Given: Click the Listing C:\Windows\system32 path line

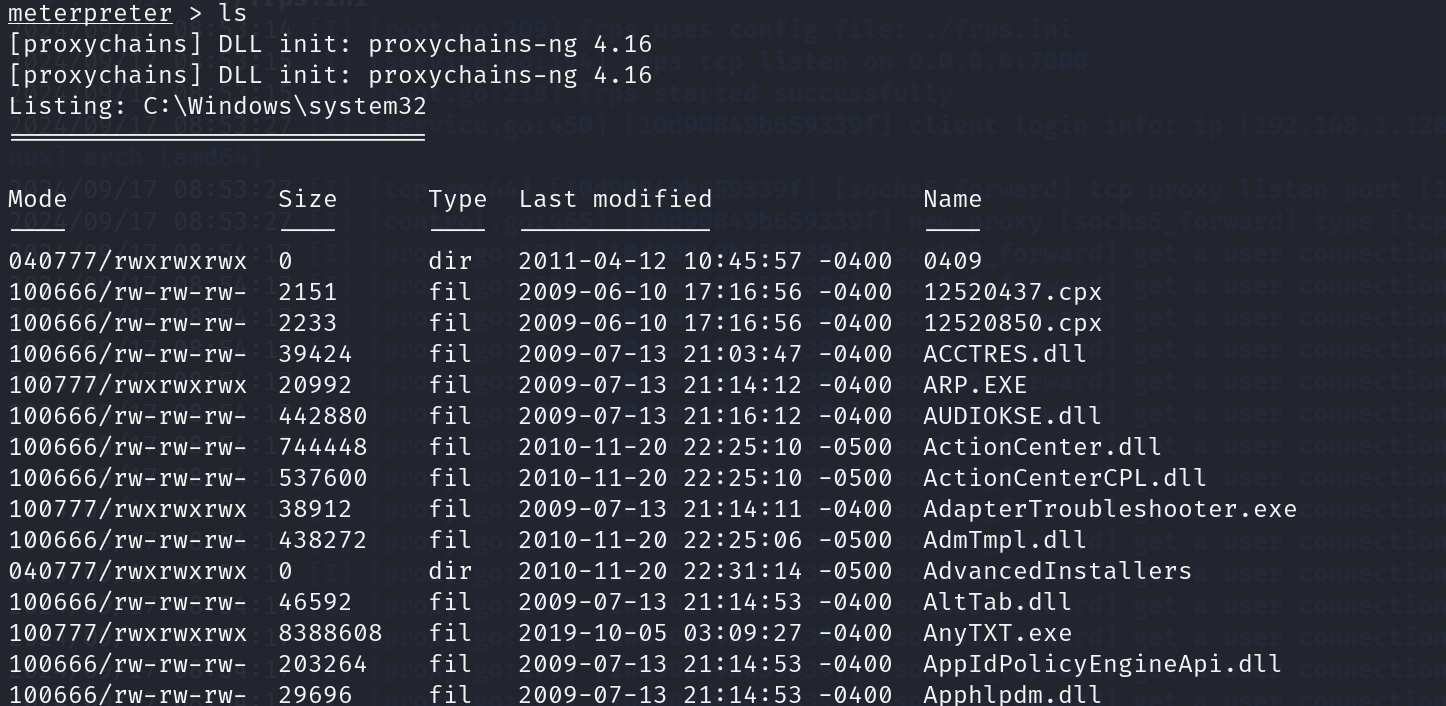Looking at the screenshot, I should (218, 106).
